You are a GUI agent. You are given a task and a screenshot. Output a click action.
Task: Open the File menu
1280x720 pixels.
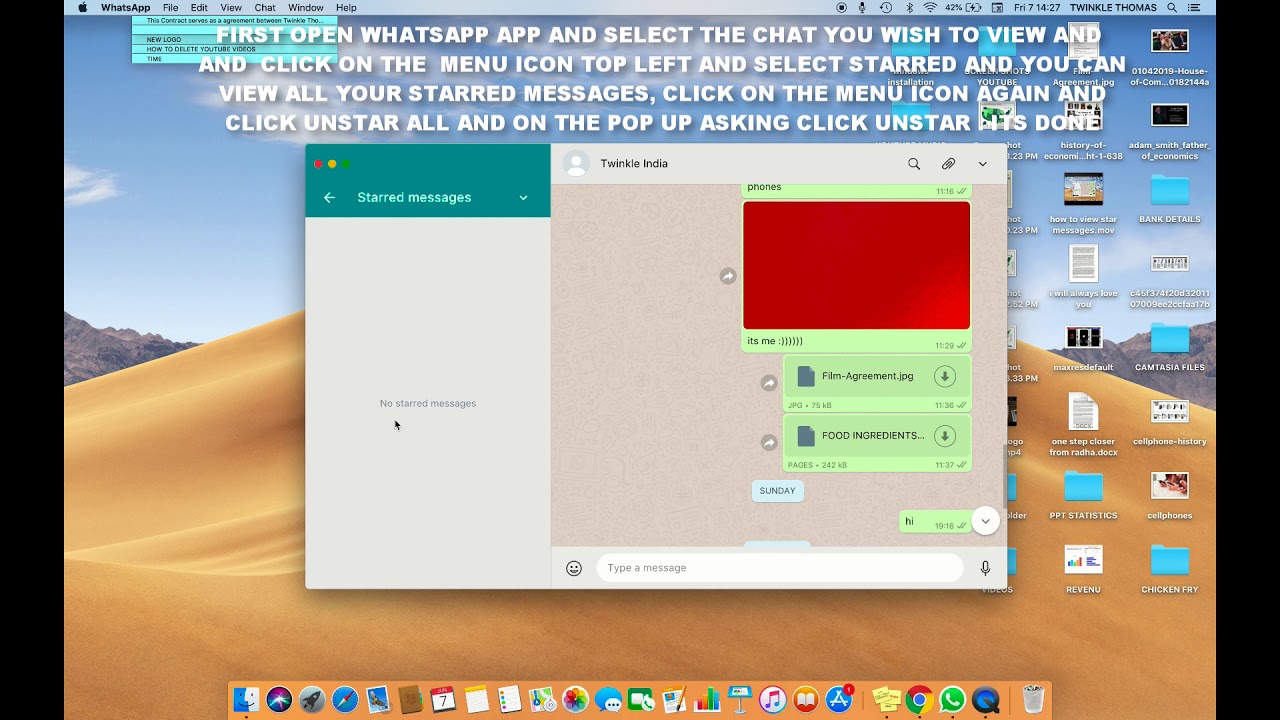tap(171, 7)
